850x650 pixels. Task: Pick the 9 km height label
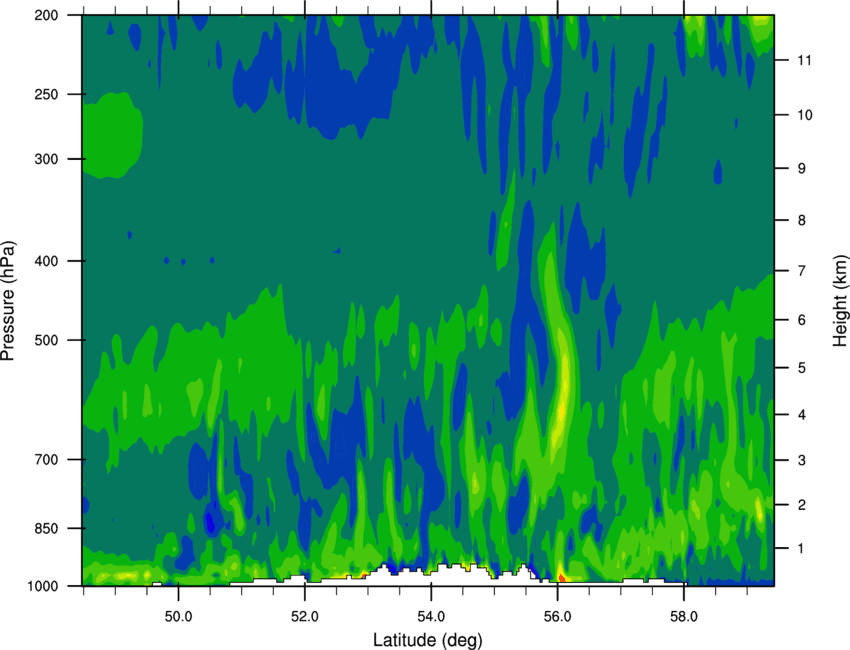click(x=802, y=168)
